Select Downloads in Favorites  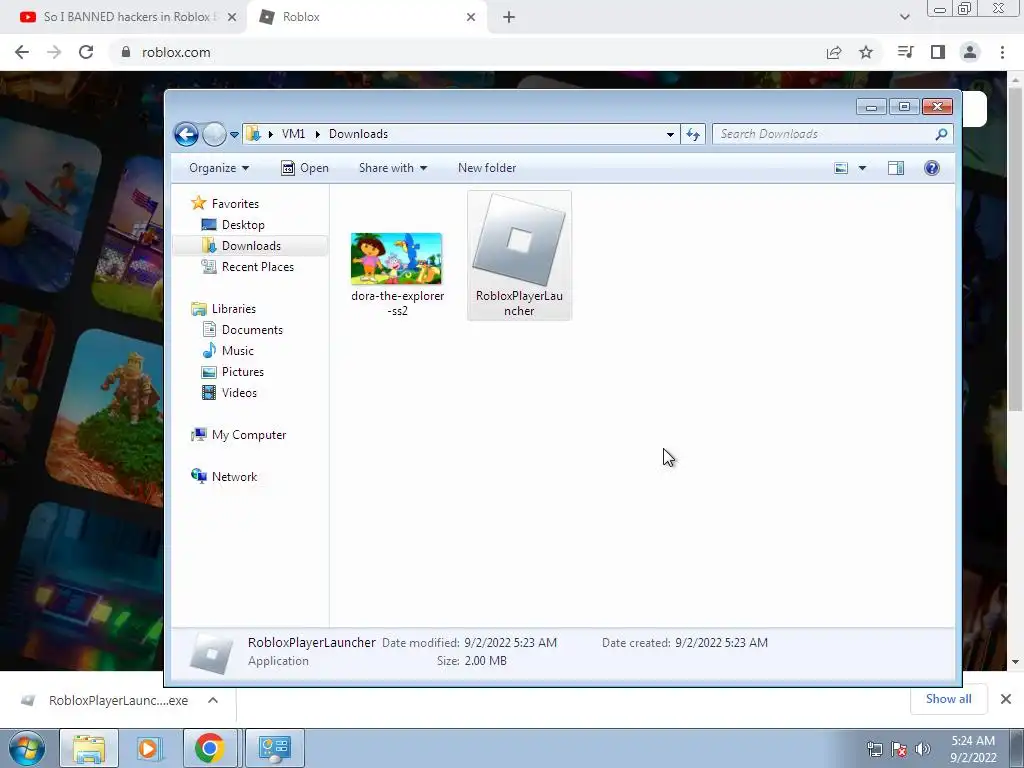pyautogui.click(x=242, y=246)
